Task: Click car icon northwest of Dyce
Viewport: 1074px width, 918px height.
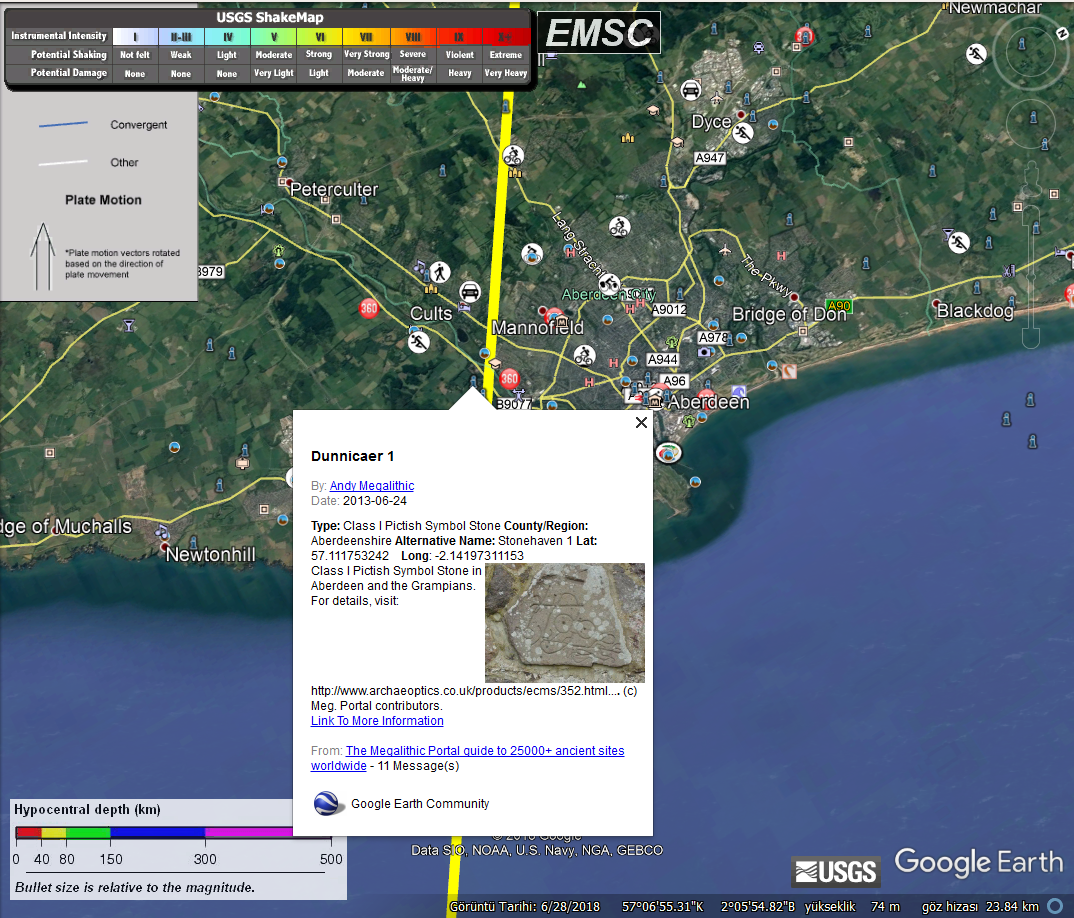Action: point(690,90)
